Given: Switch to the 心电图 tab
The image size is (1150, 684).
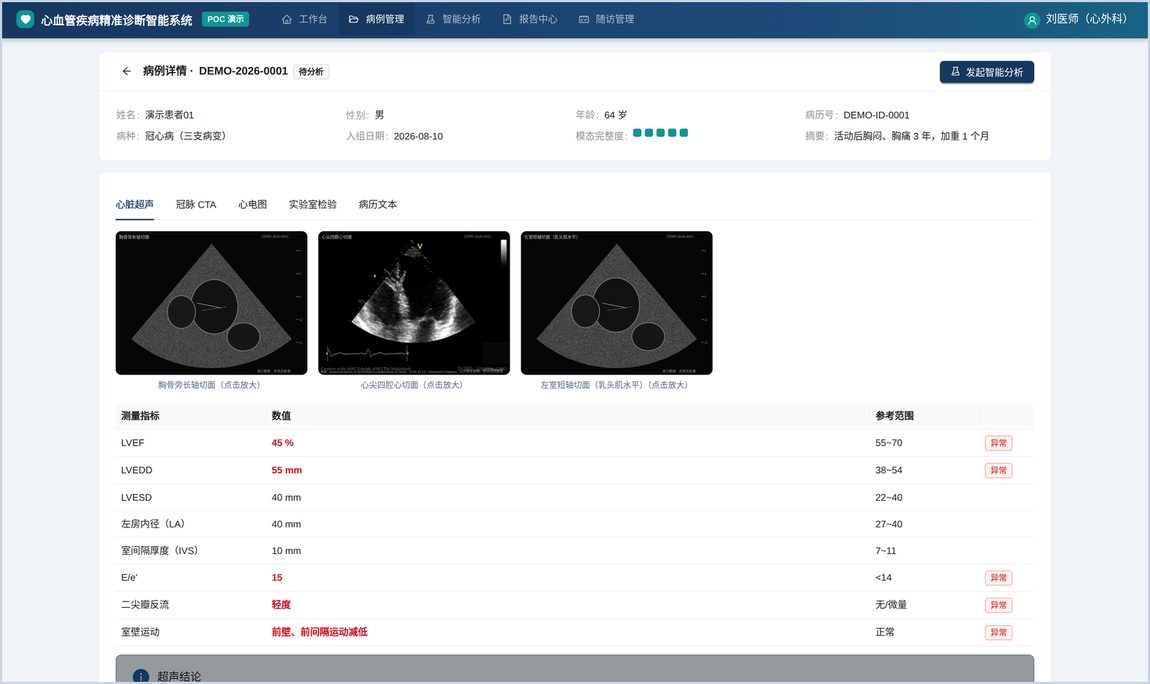Looking at the screenshot, I should (252, 205).
